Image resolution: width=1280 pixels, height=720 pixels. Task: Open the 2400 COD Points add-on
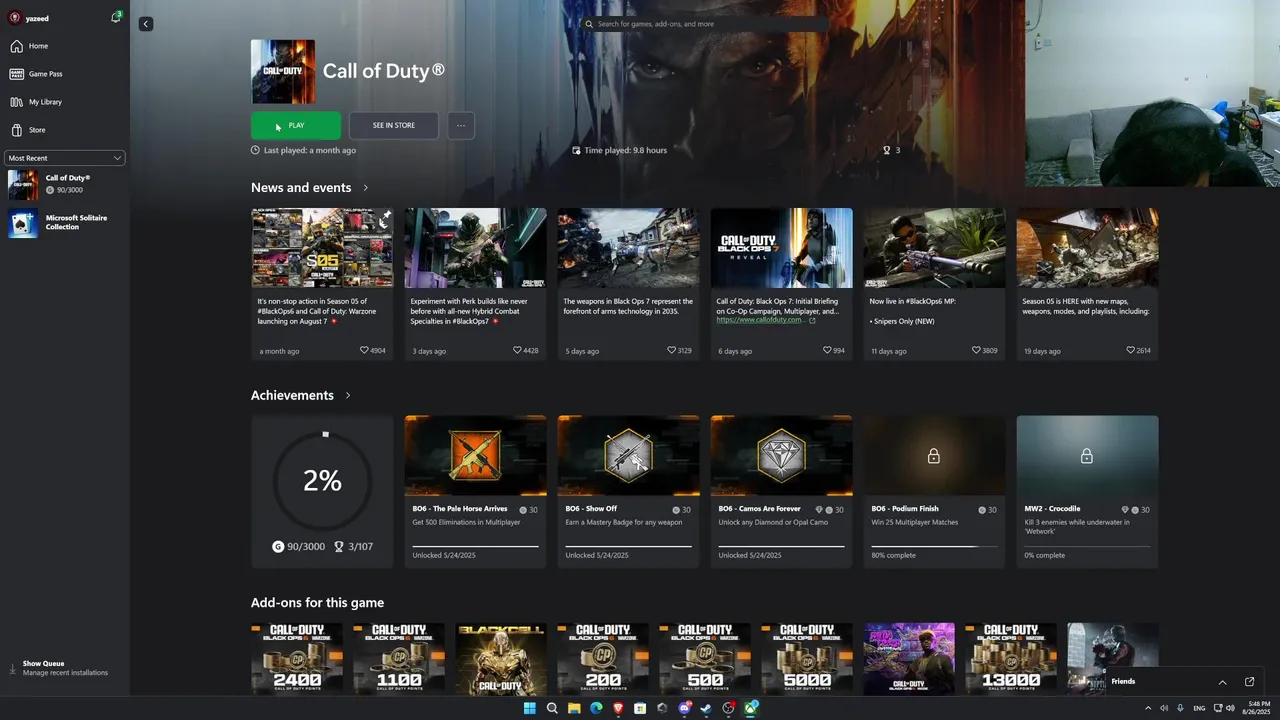[297, 659]
